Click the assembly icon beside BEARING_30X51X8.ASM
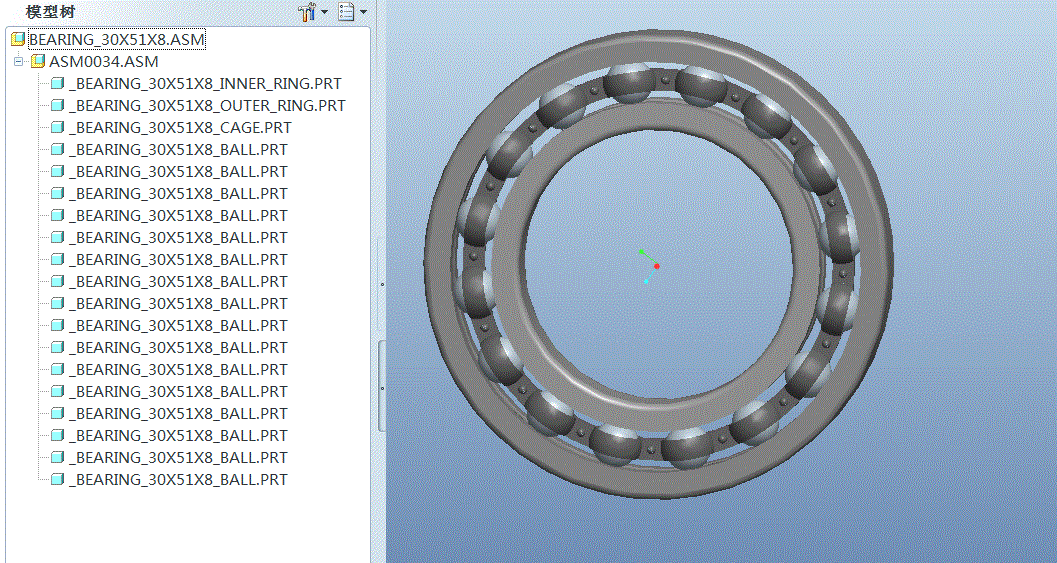 pos(18,39)
